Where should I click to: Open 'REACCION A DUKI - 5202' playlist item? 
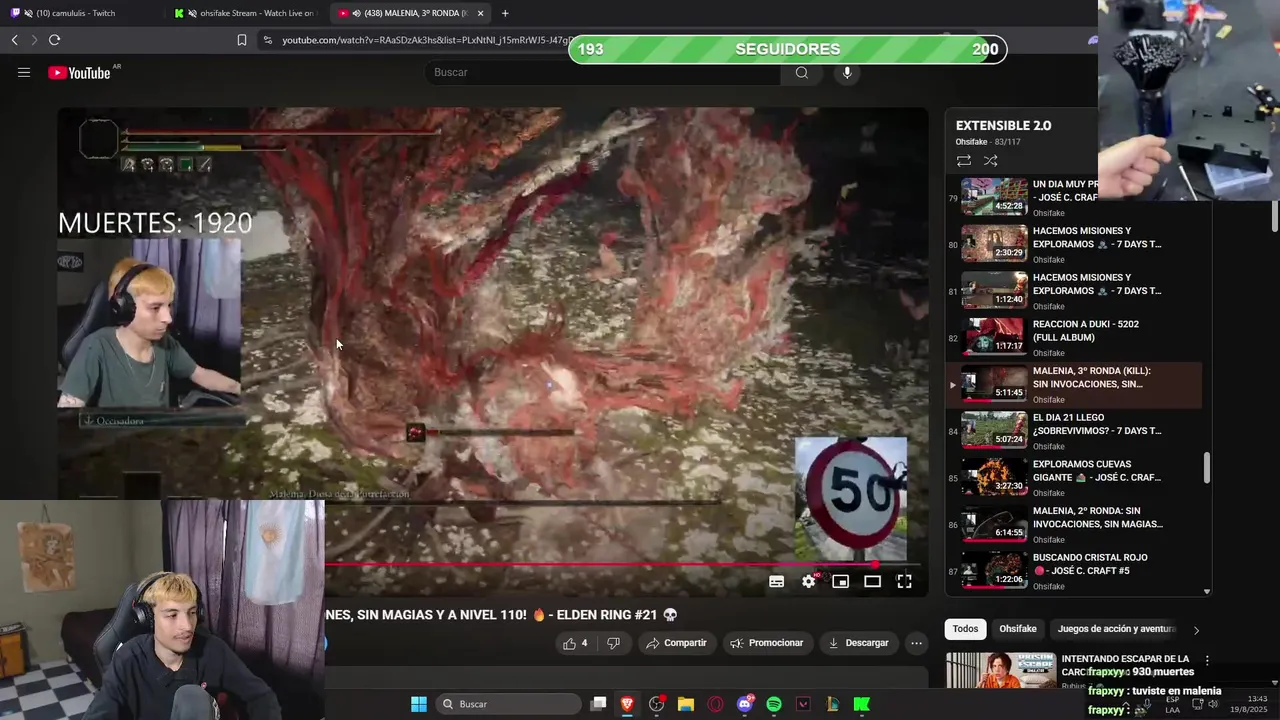coord(1075,338)
